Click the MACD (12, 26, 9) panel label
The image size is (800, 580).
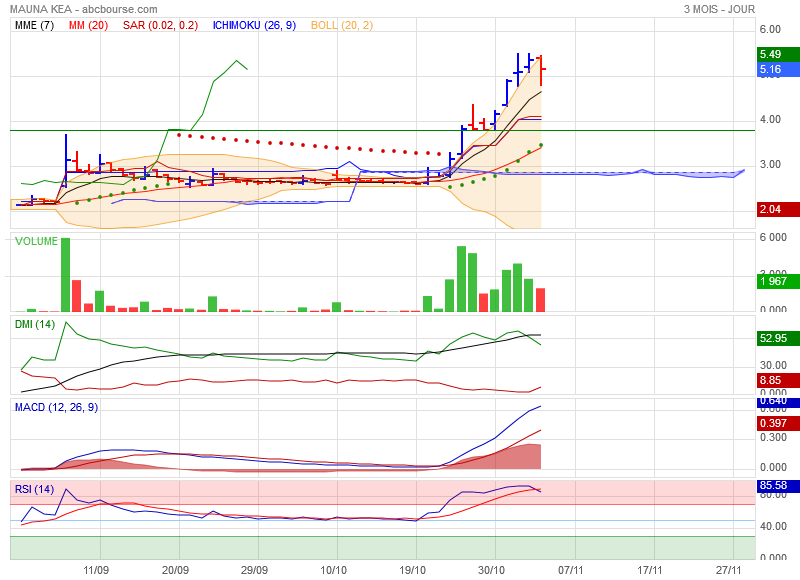[x=56, y=407]
